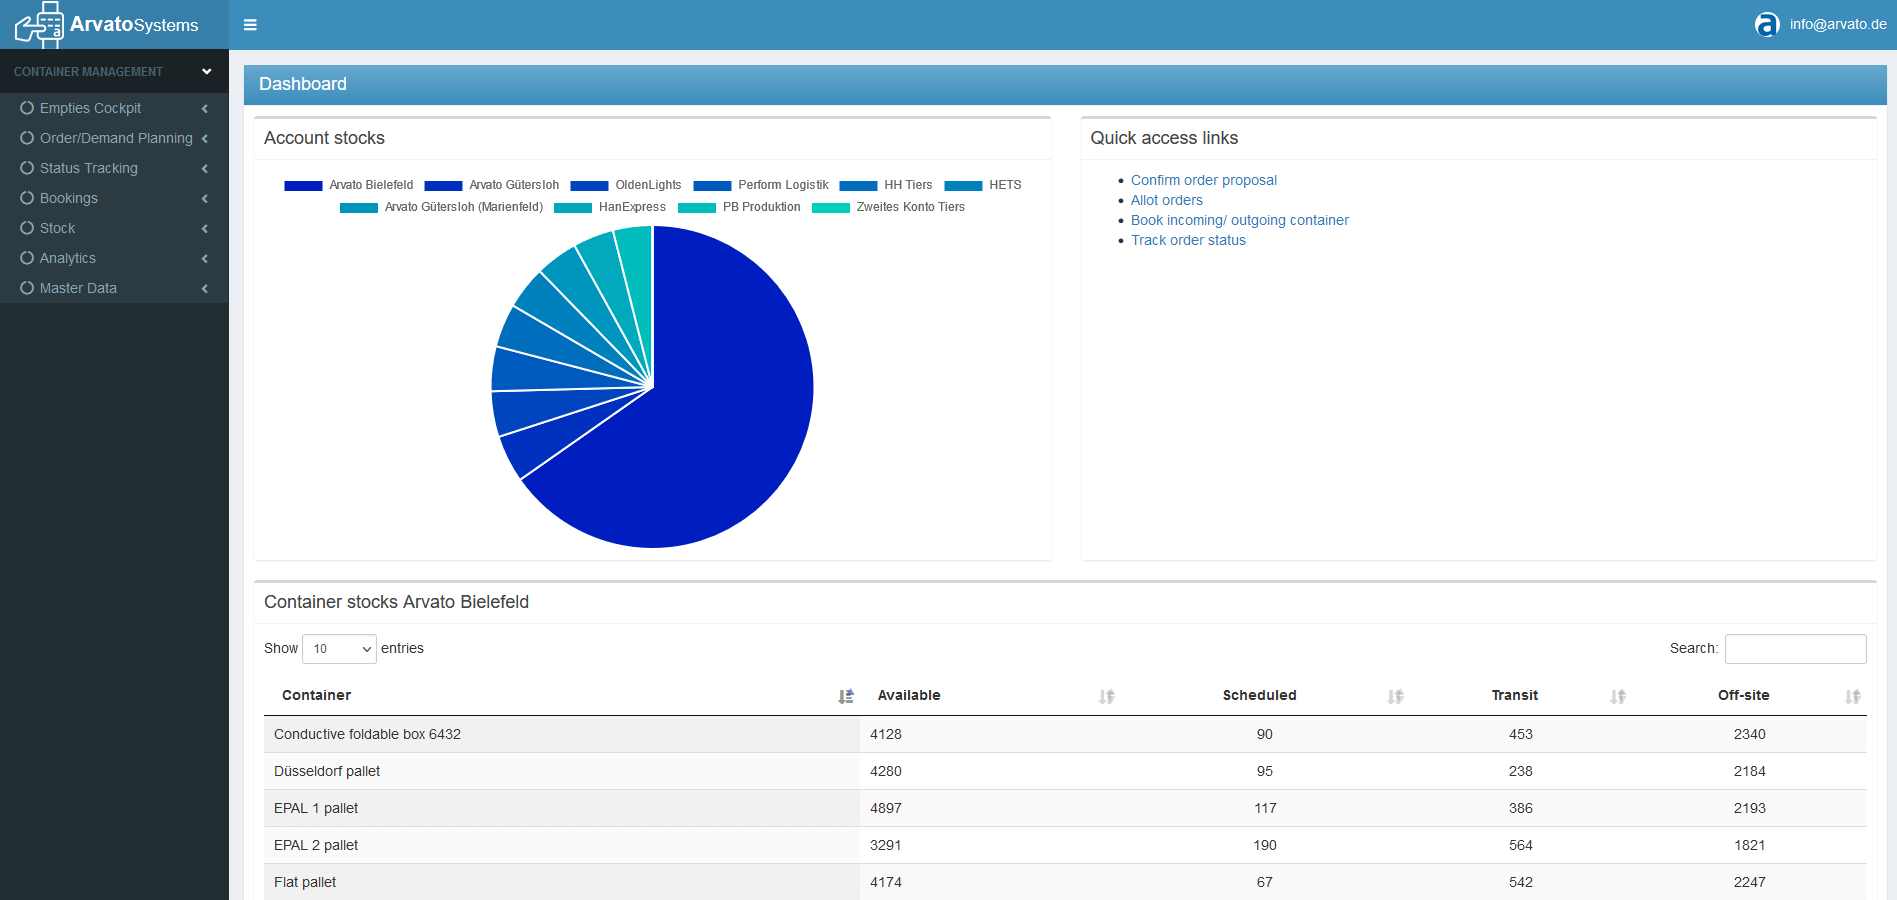The image size is (1897, 900).
Task: Click the Arvato Systems logo icon
Action: 40,25
